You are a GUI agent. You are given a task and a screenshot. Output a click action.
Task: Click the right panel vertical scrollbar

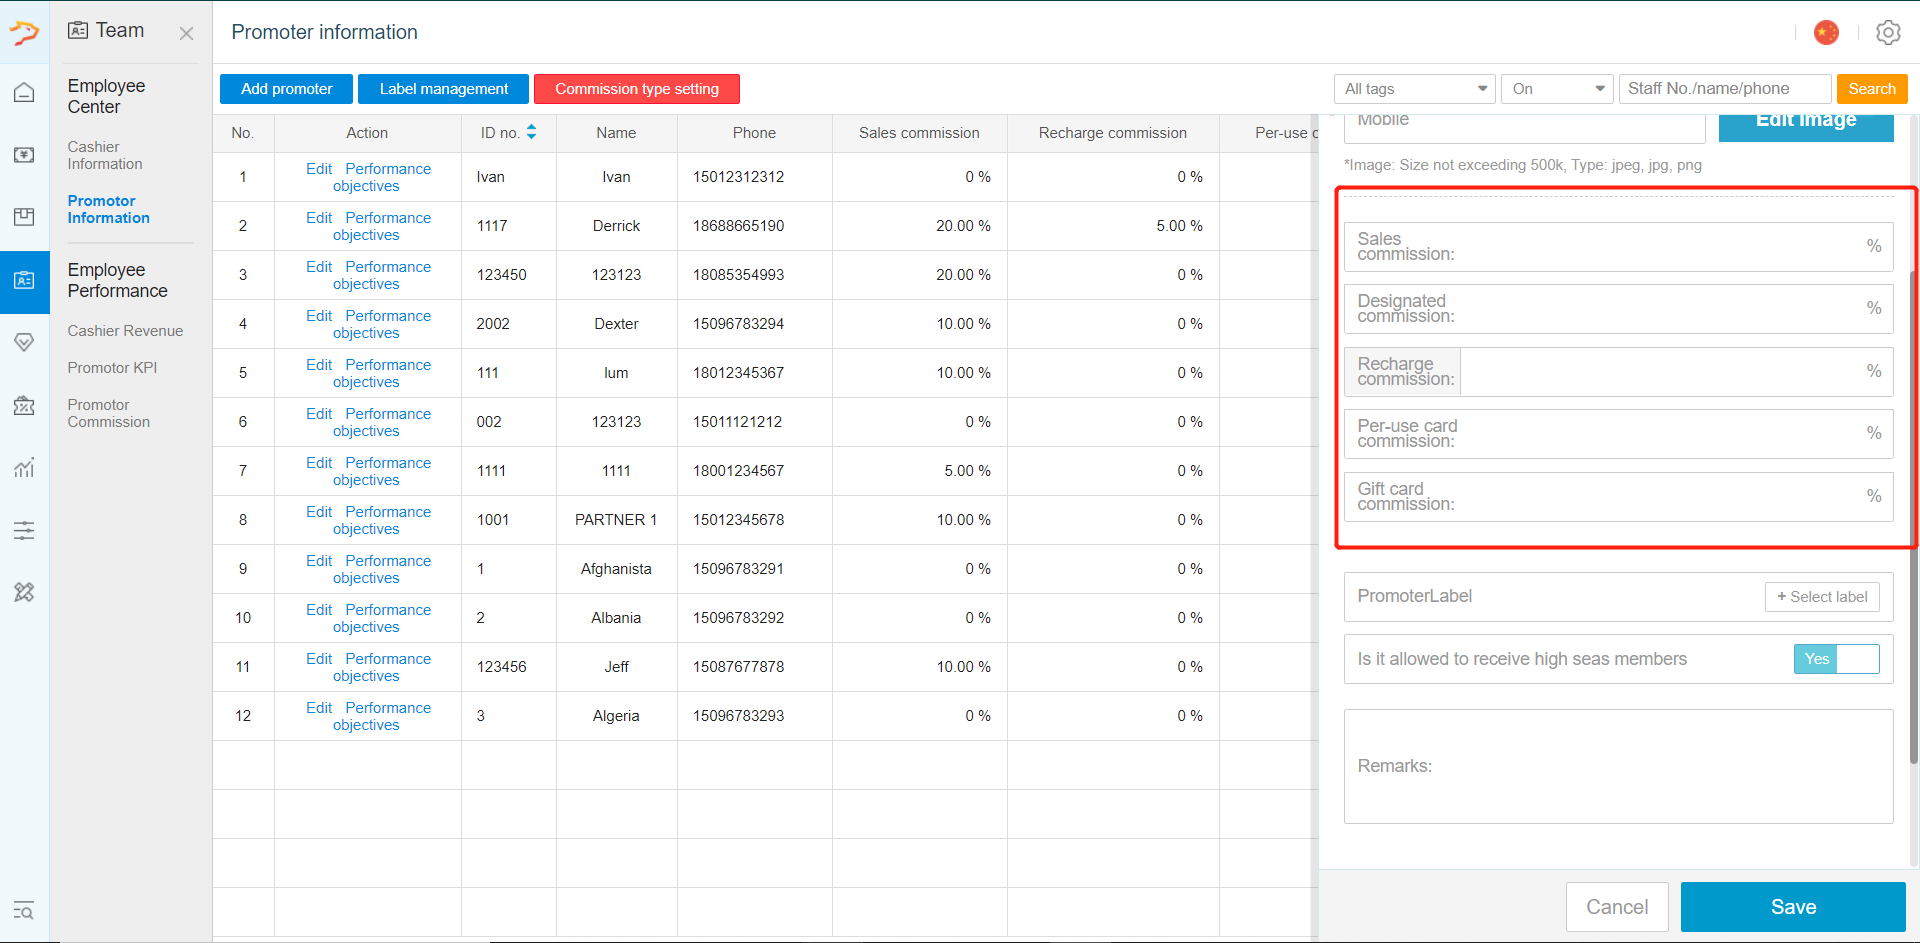coord(1914,517)
